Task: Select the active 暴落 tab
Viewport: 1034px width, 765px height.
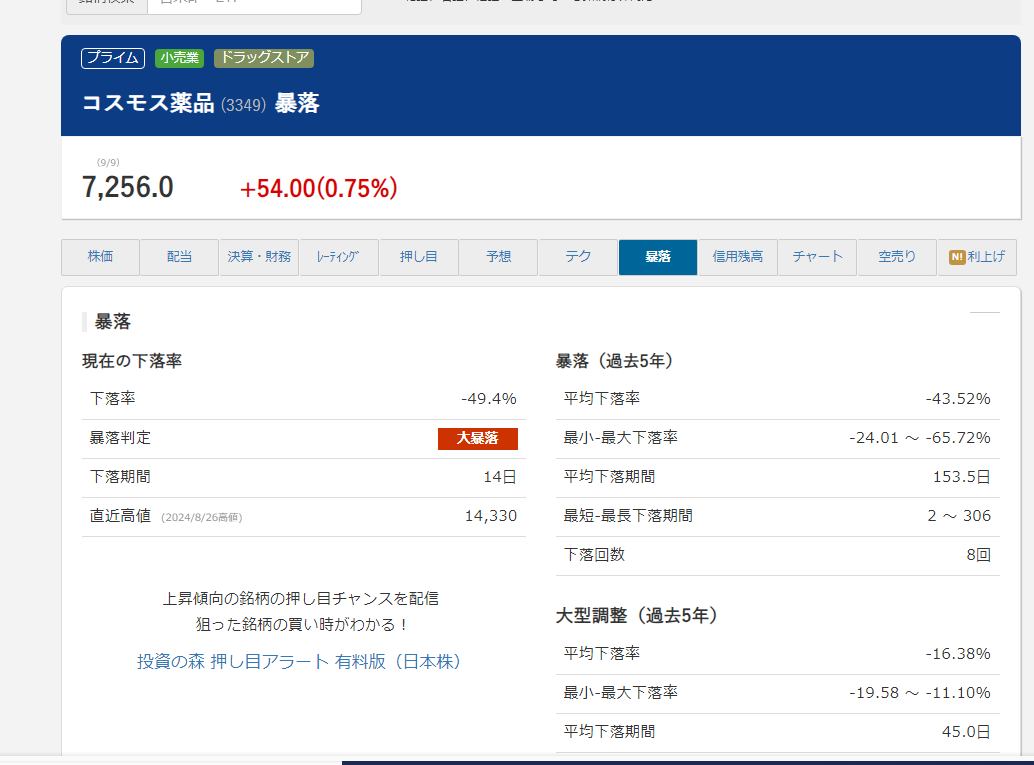Action: coord(658,257)
